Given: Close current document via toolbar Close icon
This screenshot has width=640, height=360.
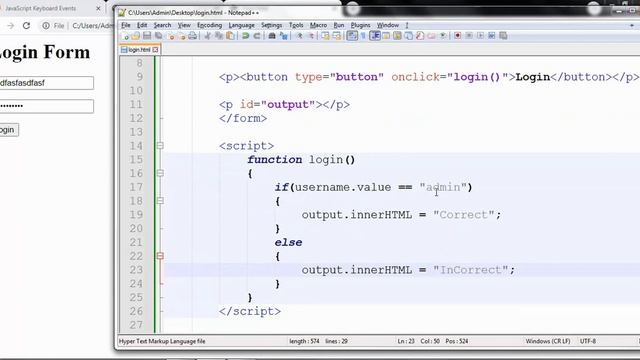Looking at the screenshot, I should click(171, 36).
